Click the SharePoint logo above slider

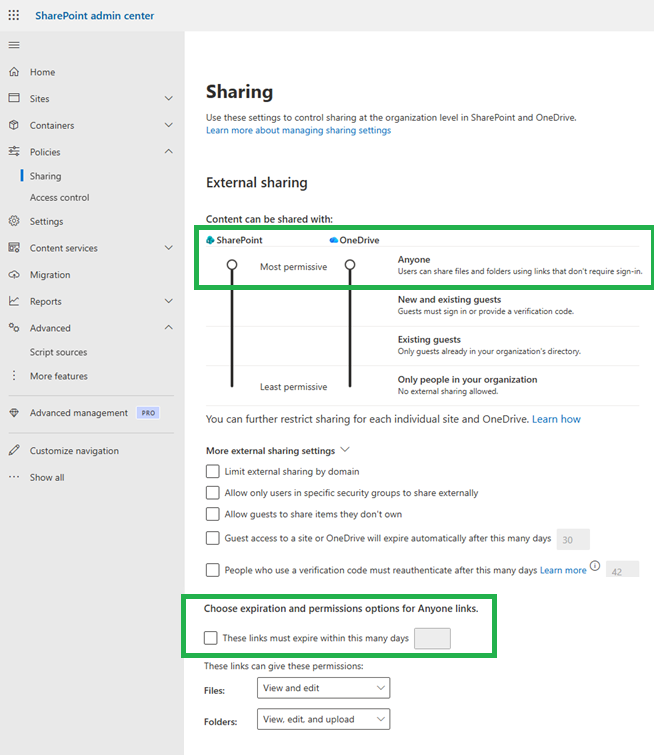210,240
